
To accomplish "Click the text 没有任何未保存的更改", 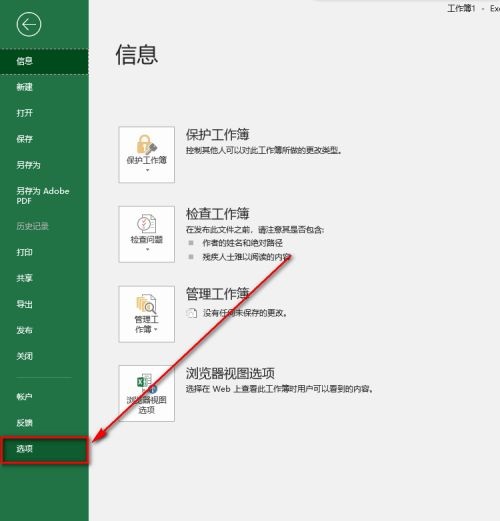I will click(245, 313).
